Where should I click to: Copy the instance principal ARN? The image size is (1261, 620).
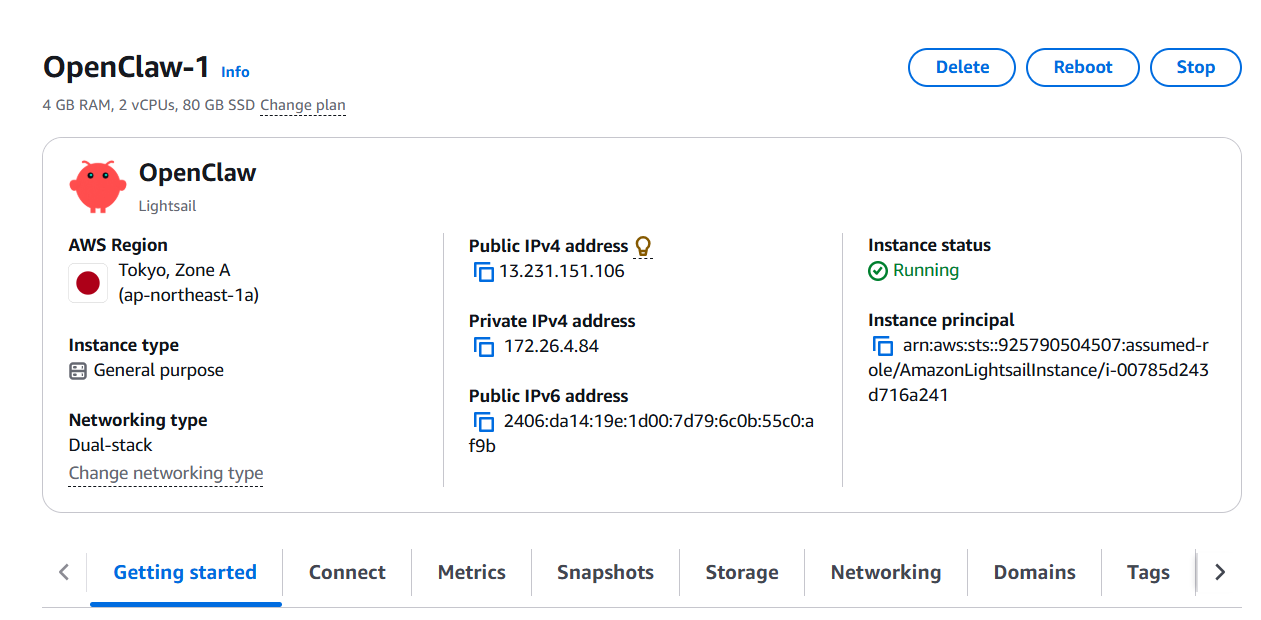tap(883, 346)
